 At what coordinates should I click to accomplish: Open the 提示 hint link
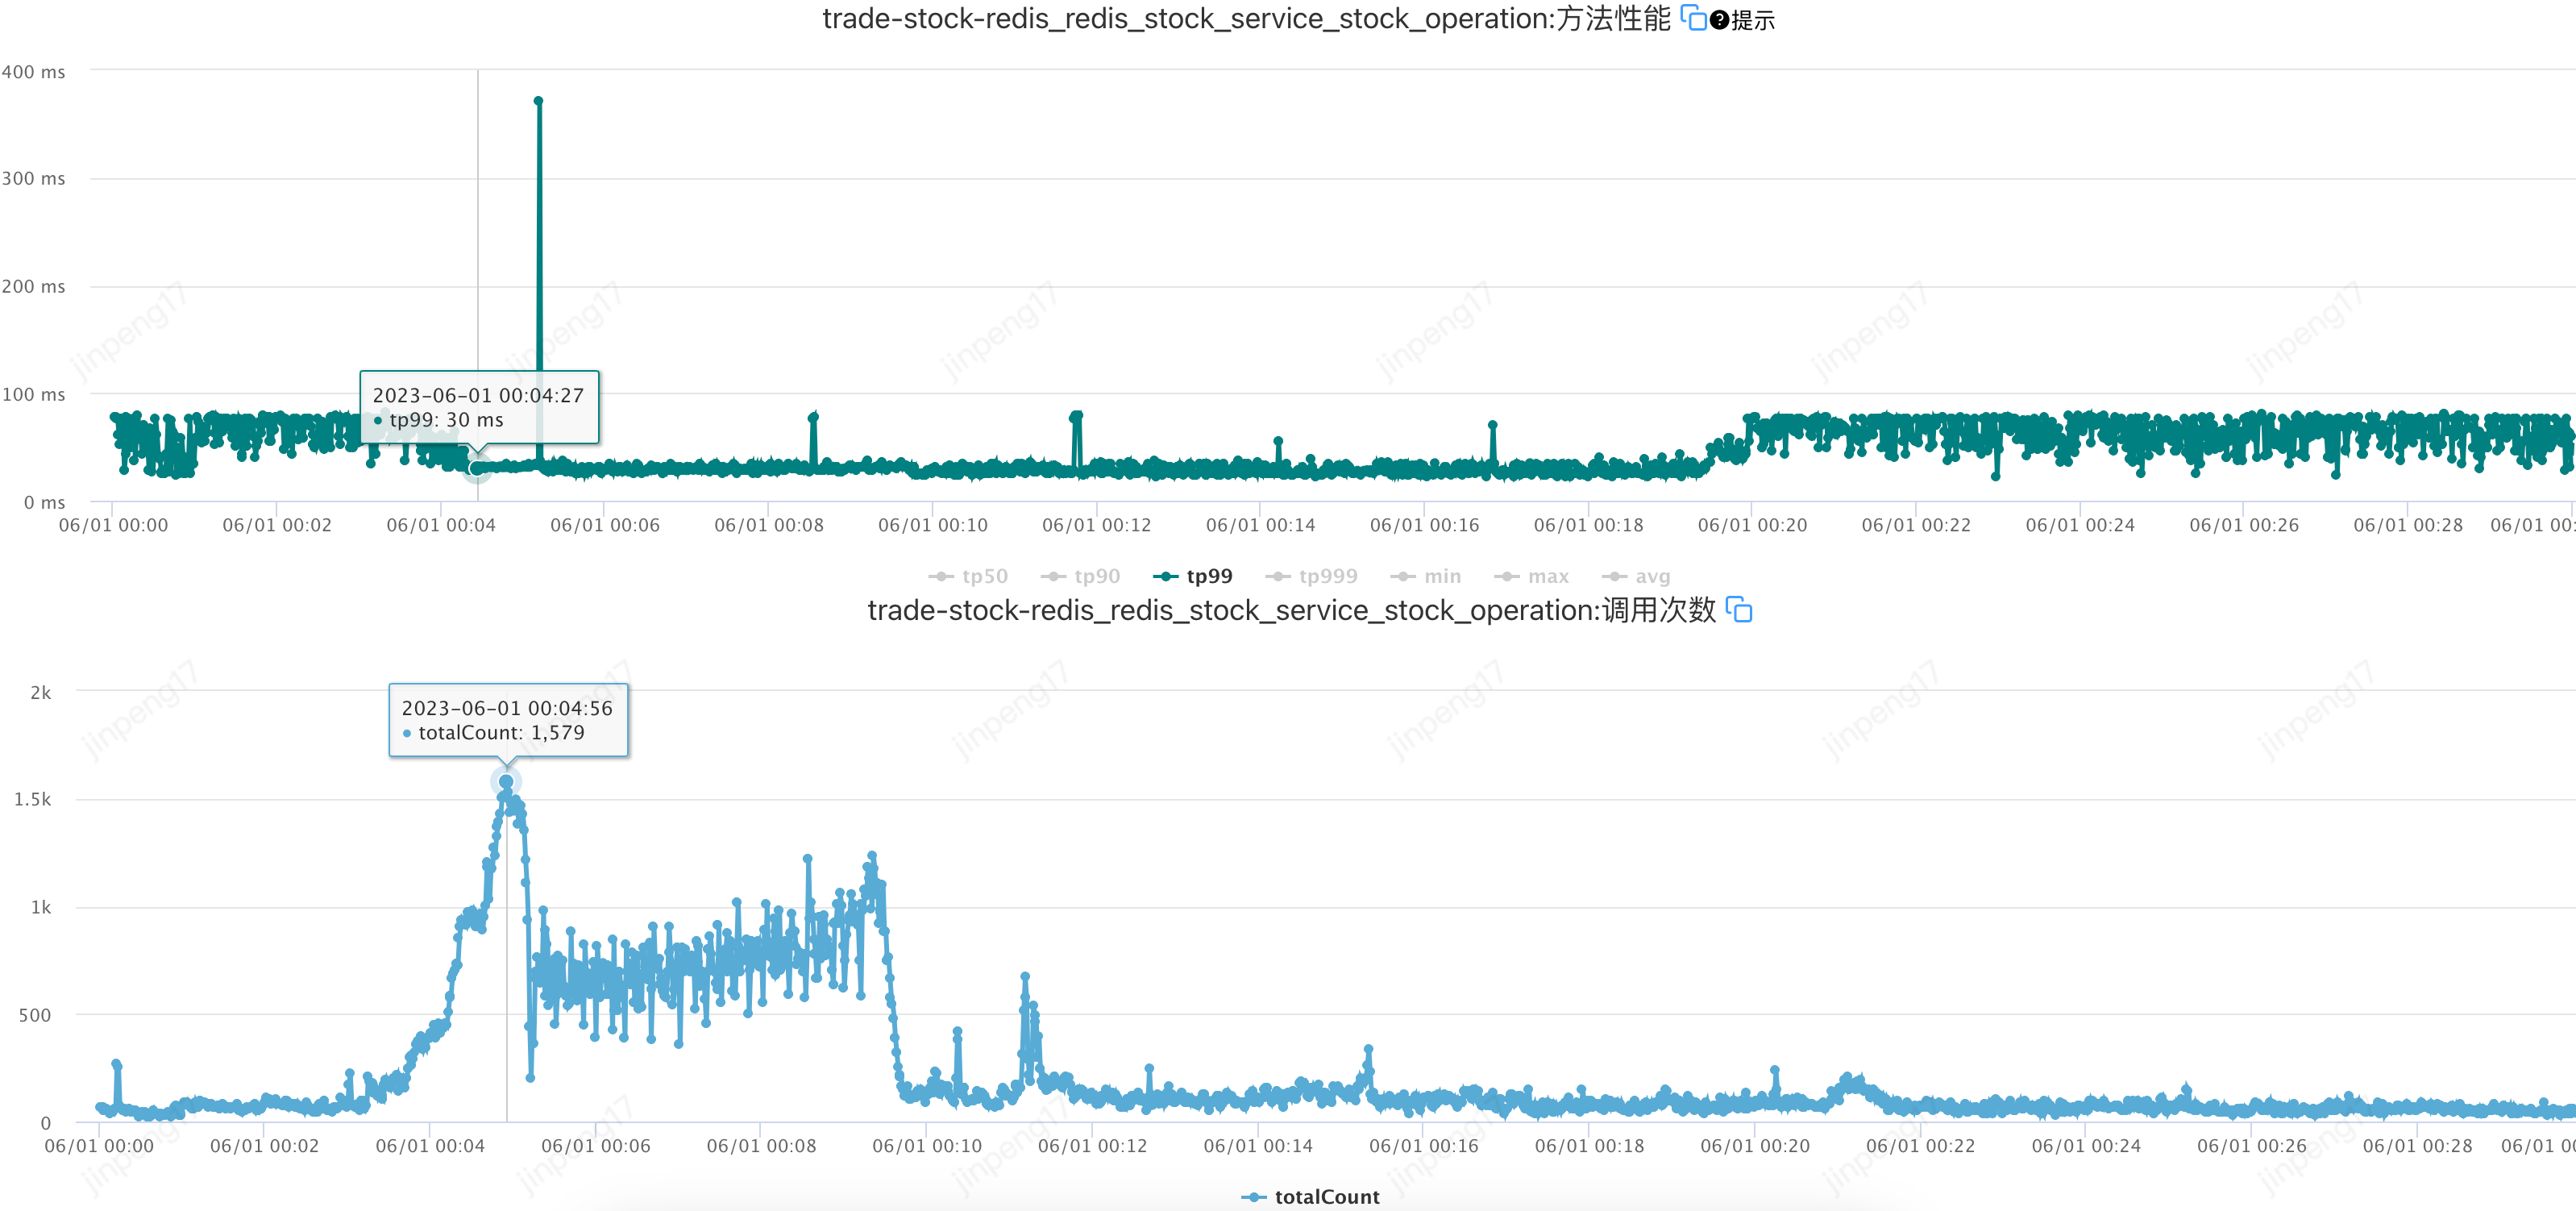(x=1753, y=20)
